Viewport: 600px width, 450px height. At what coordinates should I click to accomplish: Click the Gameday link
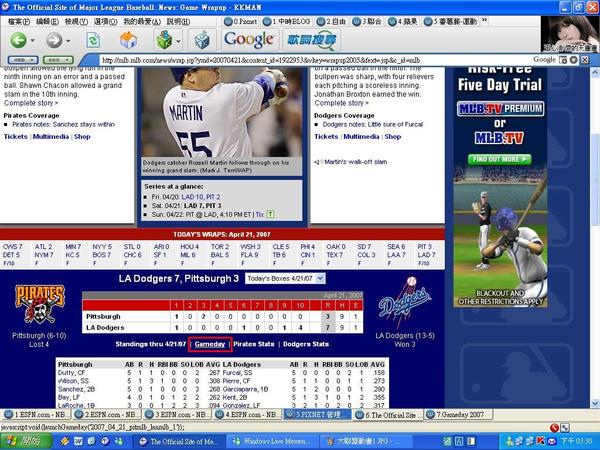click(x=210, y=344)
